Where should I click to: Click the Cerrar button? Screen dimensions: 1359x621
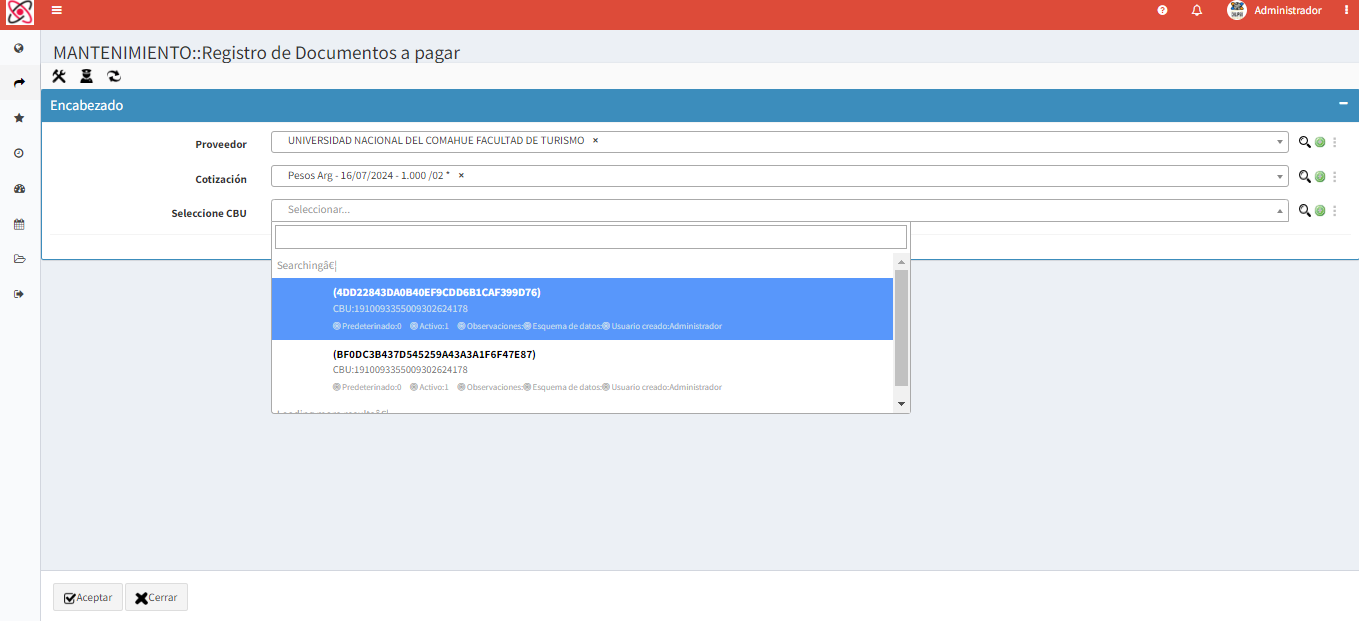point(156,597)
